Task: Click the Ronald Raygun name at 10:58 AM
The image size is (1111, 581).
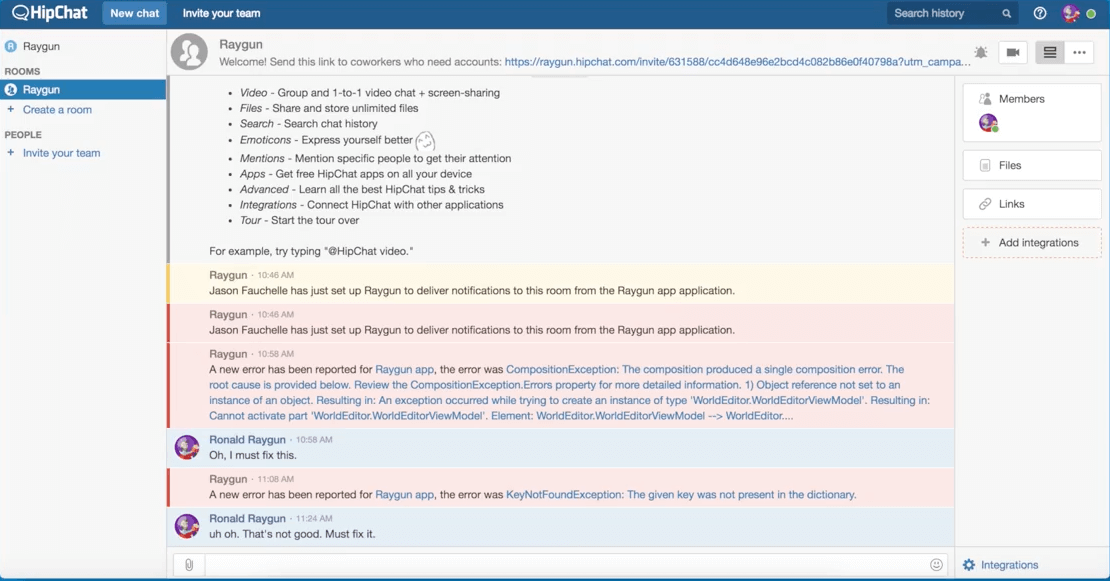Action: (x=247, y=439)
